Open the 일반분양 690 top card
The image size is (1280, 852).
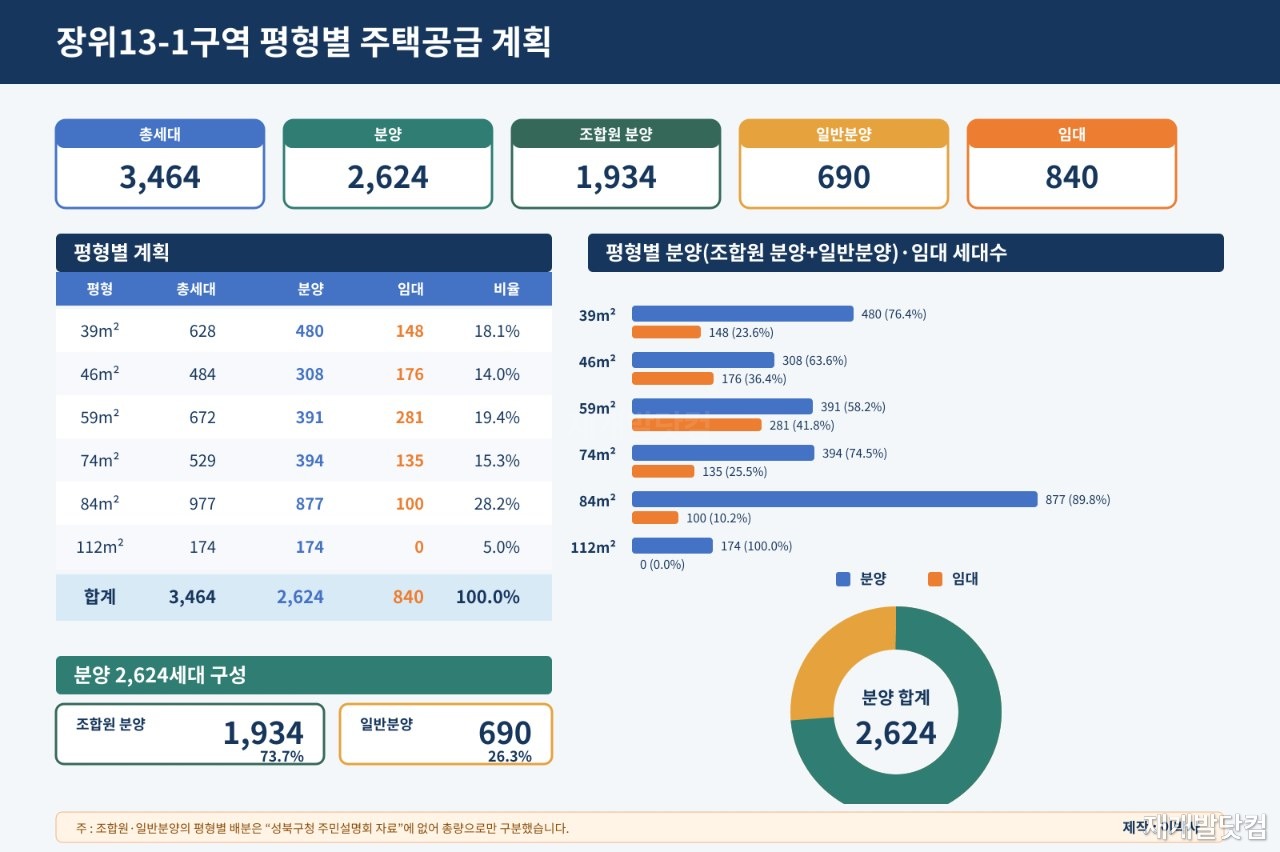[x=844, y=164]
